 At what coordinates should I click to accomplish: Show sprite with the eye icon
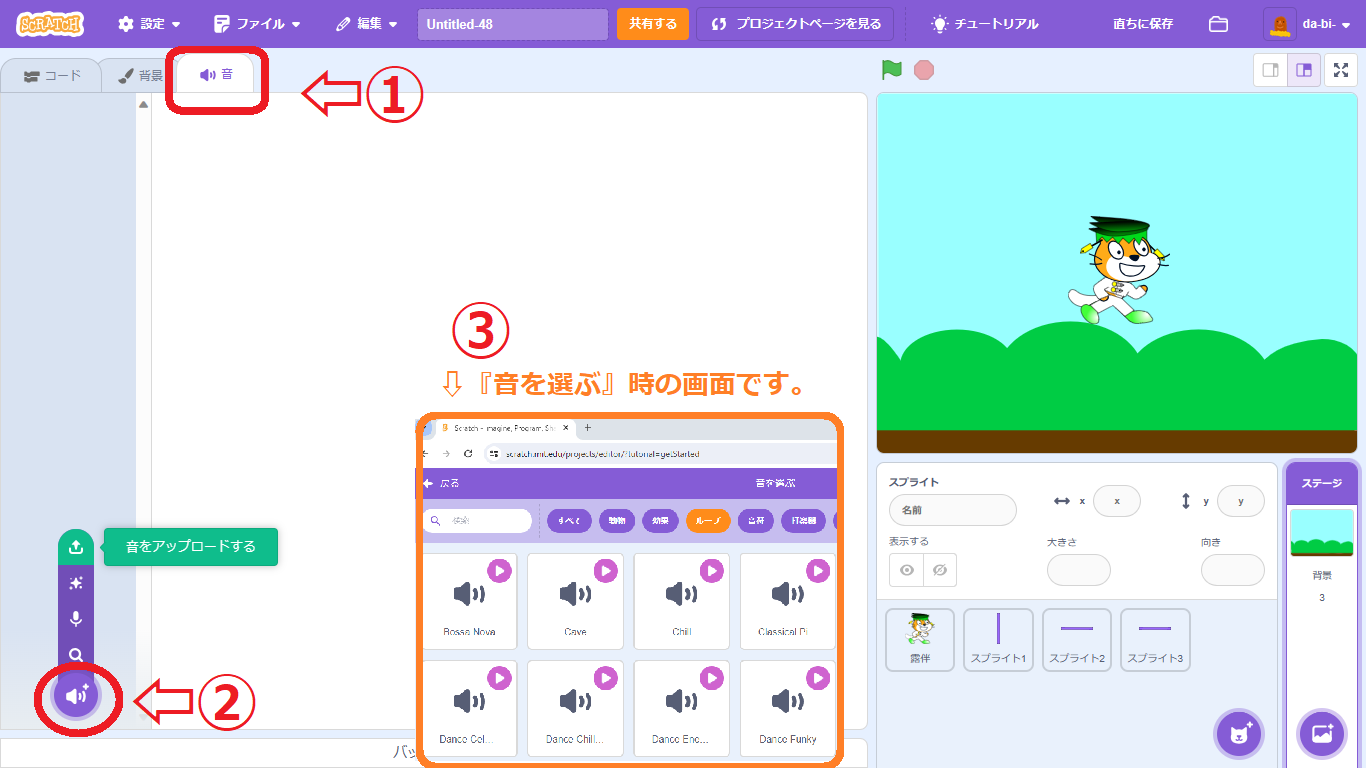906,570
